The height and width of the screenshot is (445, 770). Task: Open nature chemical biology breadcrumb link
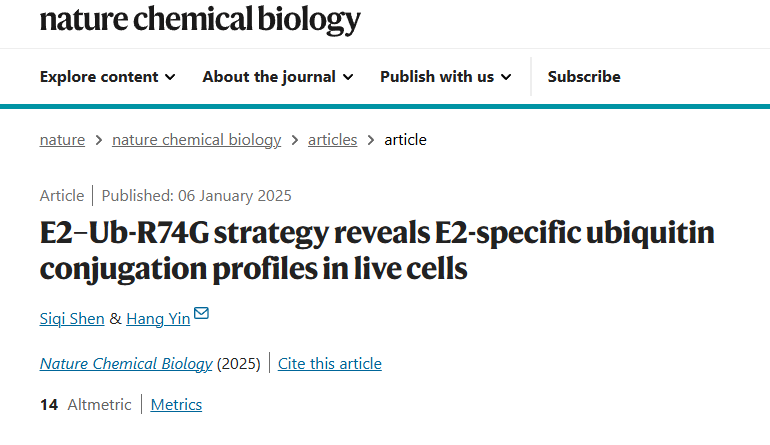click(196, 140)
